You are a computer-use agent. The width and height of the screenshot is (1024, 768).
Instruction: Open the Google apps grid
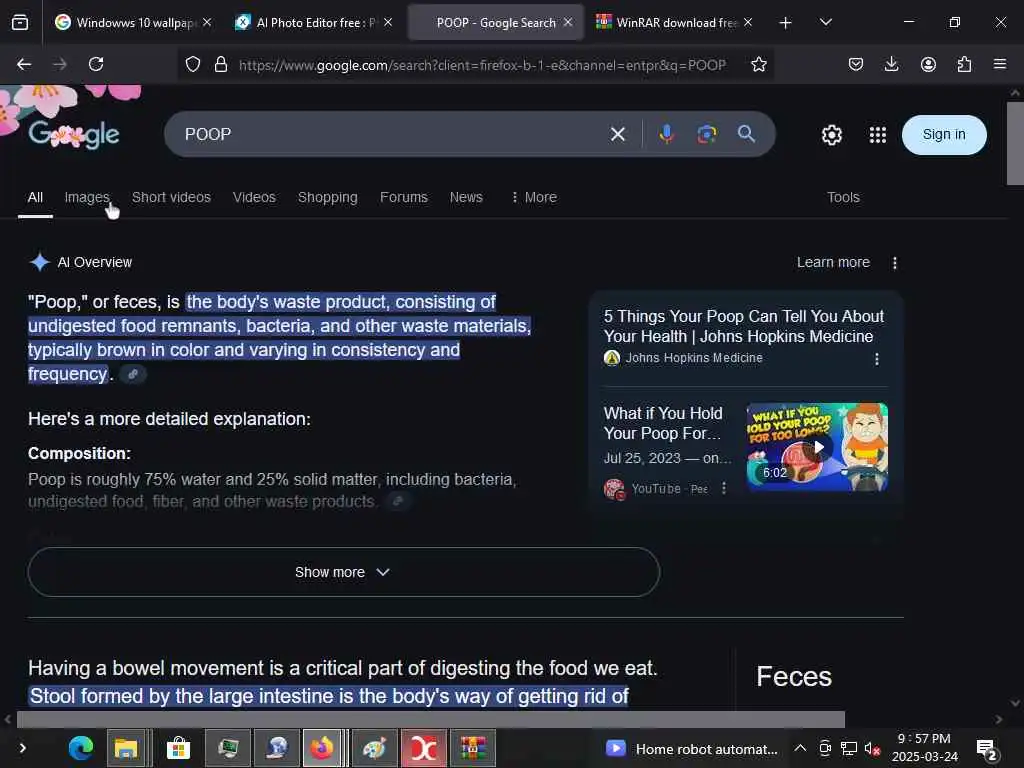tap(878, 135)
